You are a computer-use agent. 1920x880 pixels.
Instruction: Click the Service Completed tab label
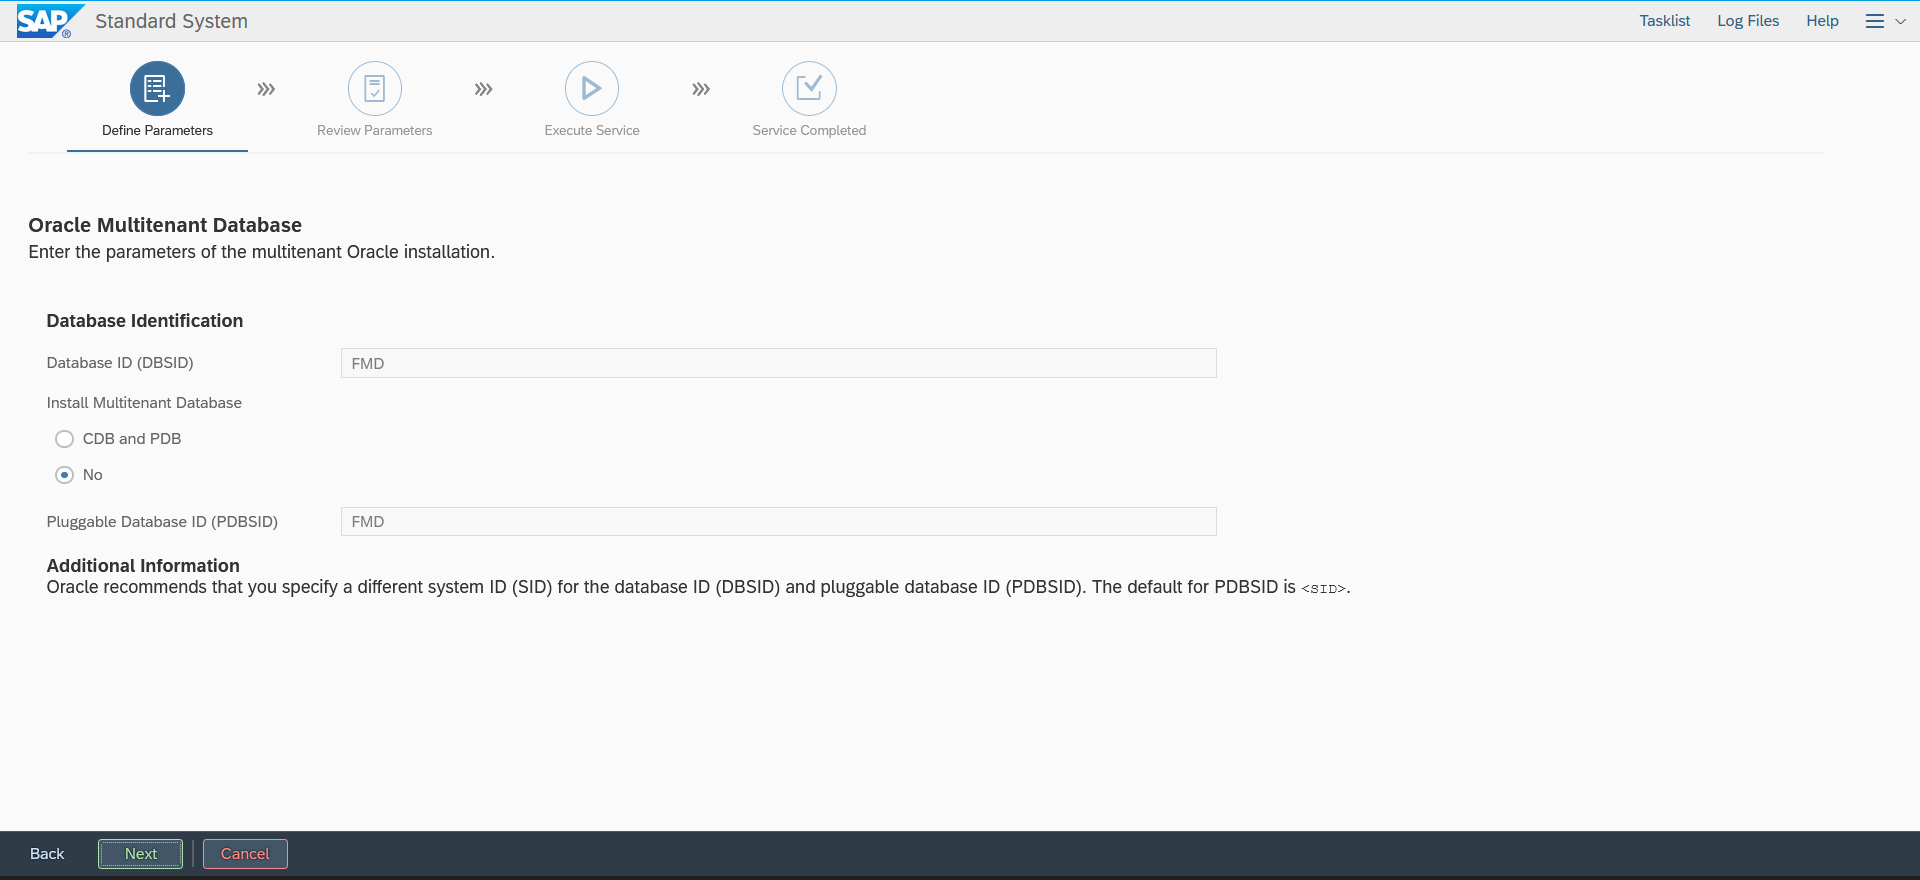tap(809, 131)
